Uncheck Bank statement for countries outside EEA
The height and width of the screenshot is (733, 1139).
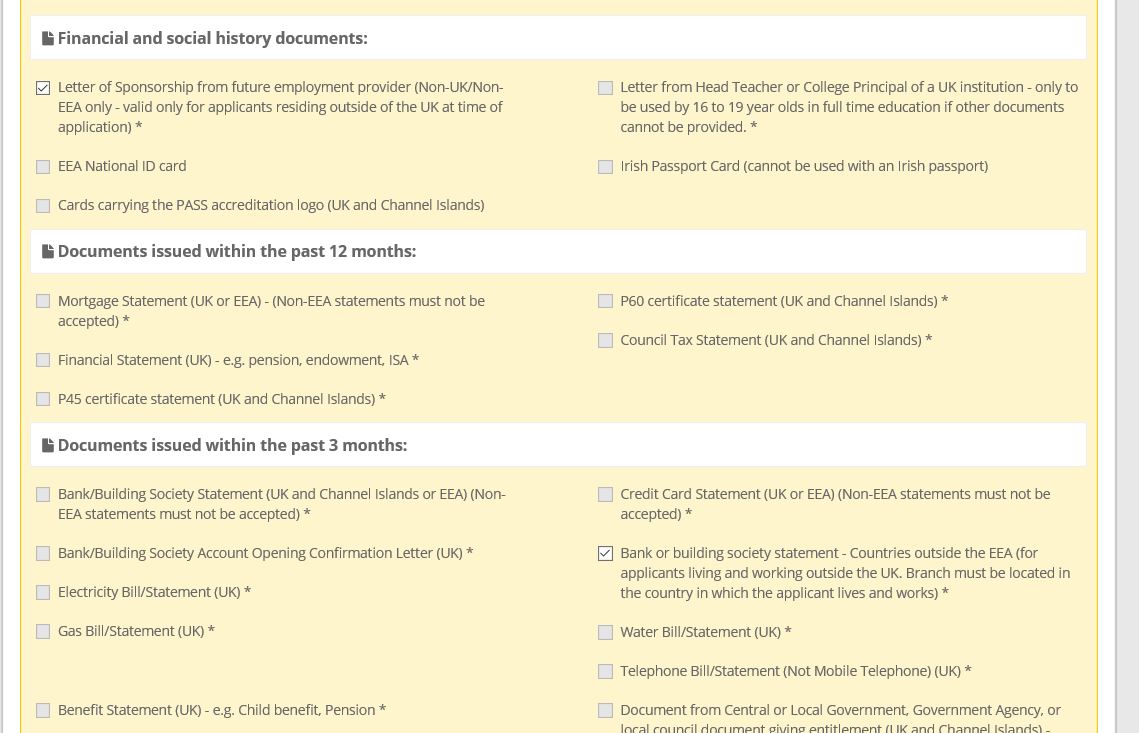605,554
